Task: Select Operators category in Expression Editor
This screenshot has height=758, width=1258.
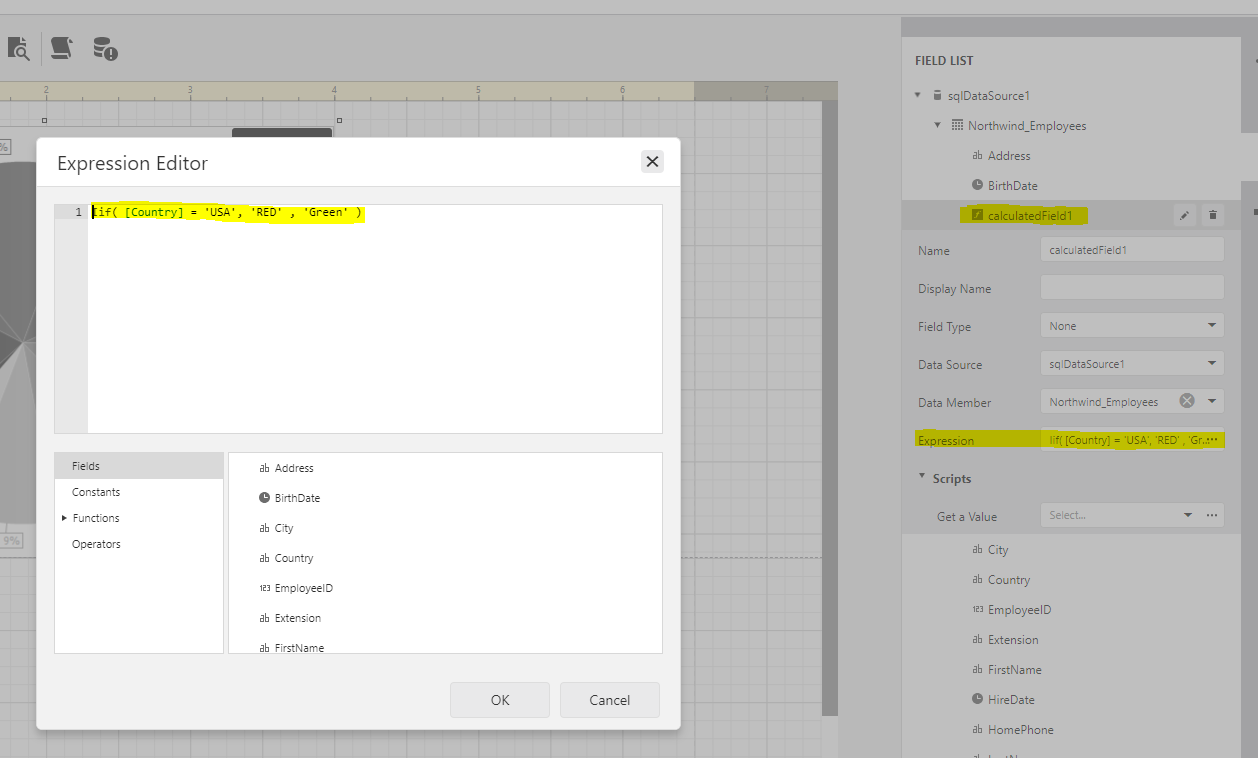Action: 139,544
